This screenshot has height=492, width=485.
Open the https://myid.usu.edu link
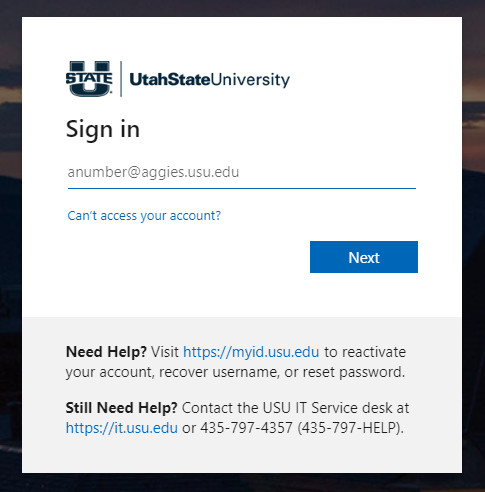(x=251, y=352)
